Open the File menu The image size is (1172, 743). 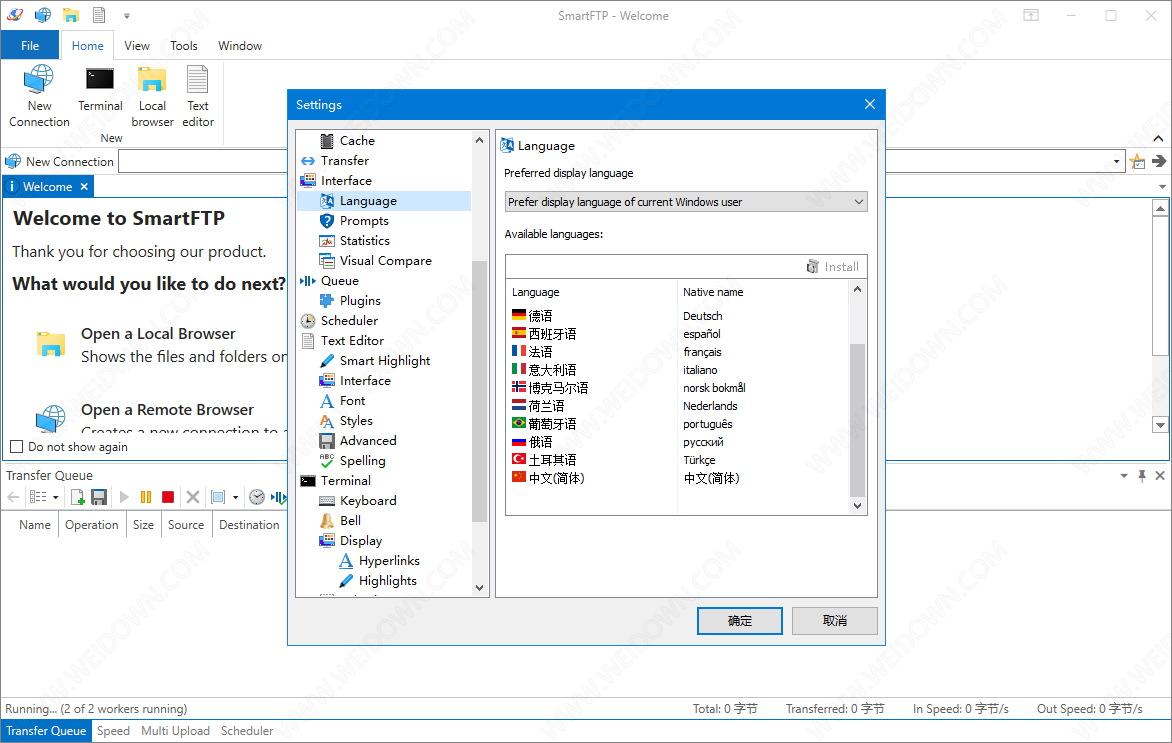tap(30, 46)
